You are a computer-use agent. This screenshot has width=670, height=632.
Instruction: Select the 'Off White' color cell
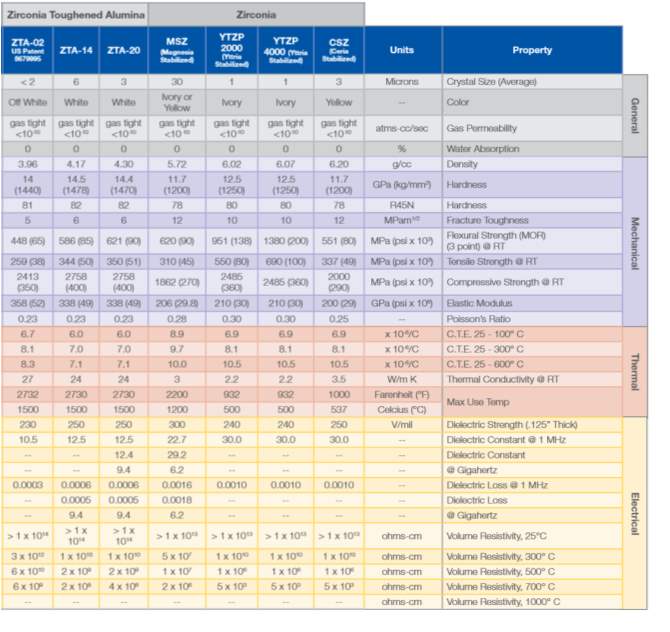click(27, 101)
